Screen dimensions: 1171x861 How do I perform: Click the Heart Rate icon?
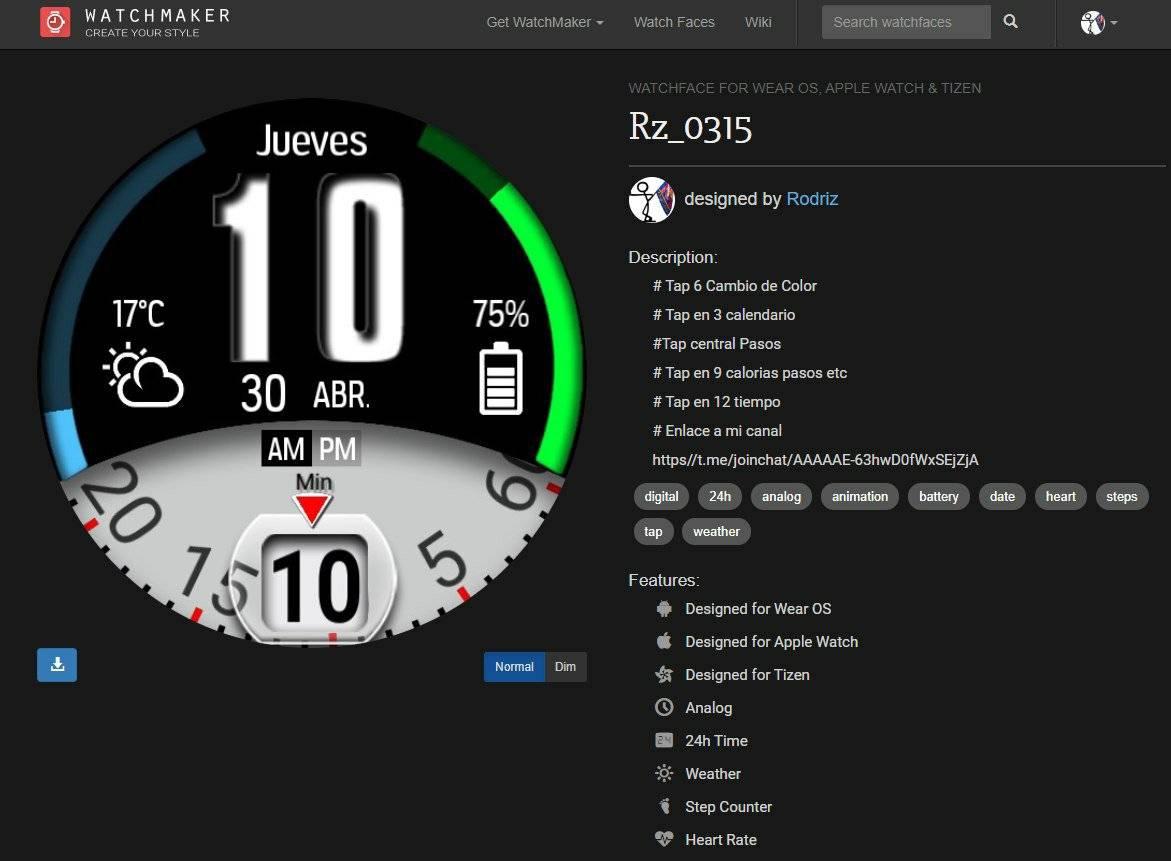click(664, 839)
